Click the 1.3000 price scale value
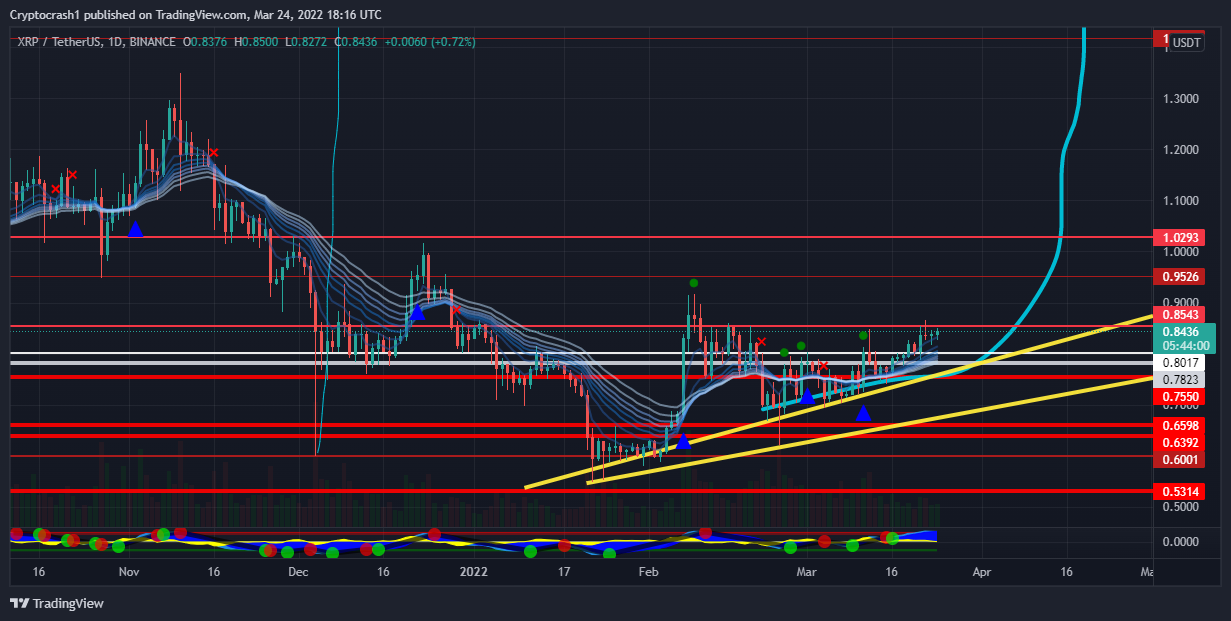Image resolution: width=1231 pixels, height=621 pixels. (x=1181, y=99)
